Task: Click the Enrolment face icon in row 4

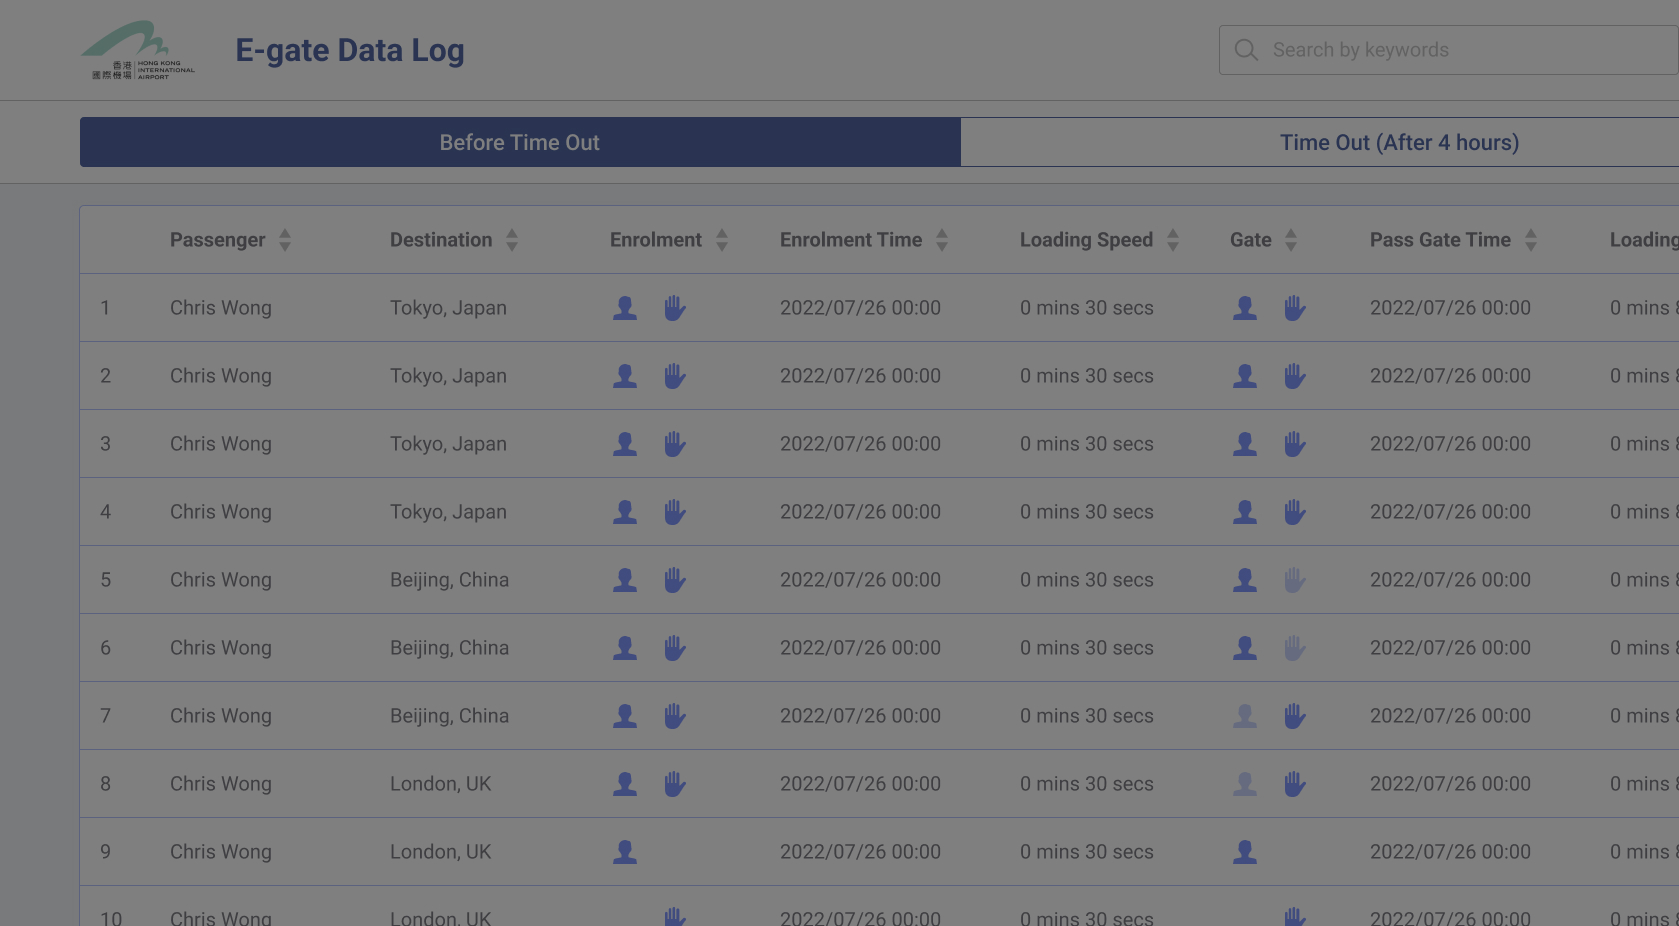Action: [625, 512]
